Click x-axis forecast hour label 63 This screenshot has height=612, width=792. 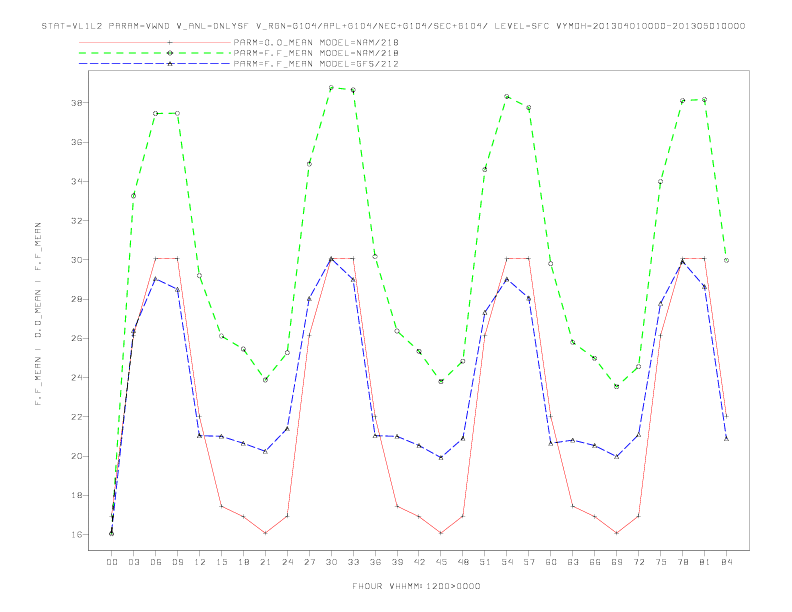click(x=573, y=562)
